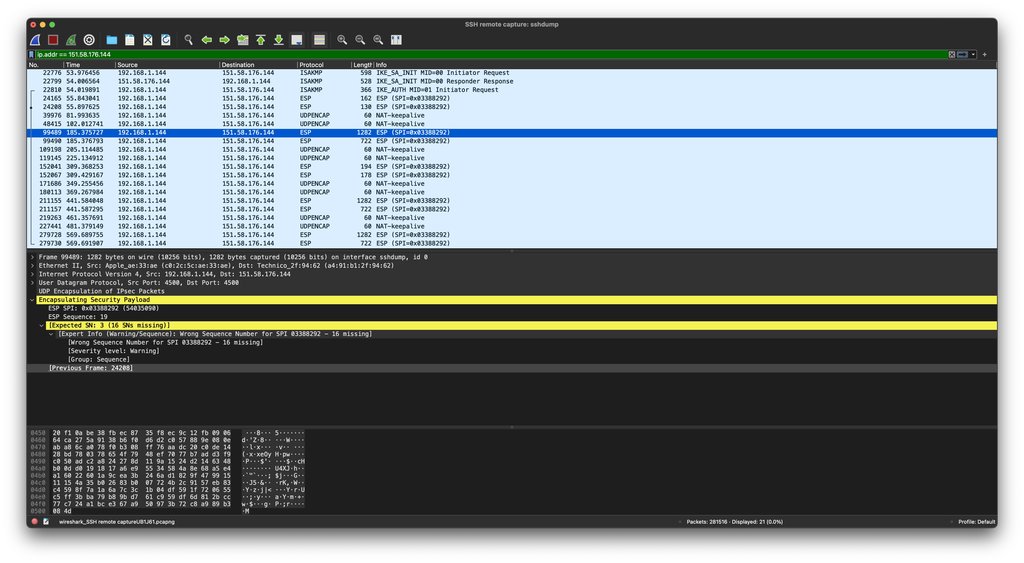The height and width of the screenshot is (563, 1024).
Task: Select packet 39976 NAT-keepalive row
Action: click(x=512, y=116)
